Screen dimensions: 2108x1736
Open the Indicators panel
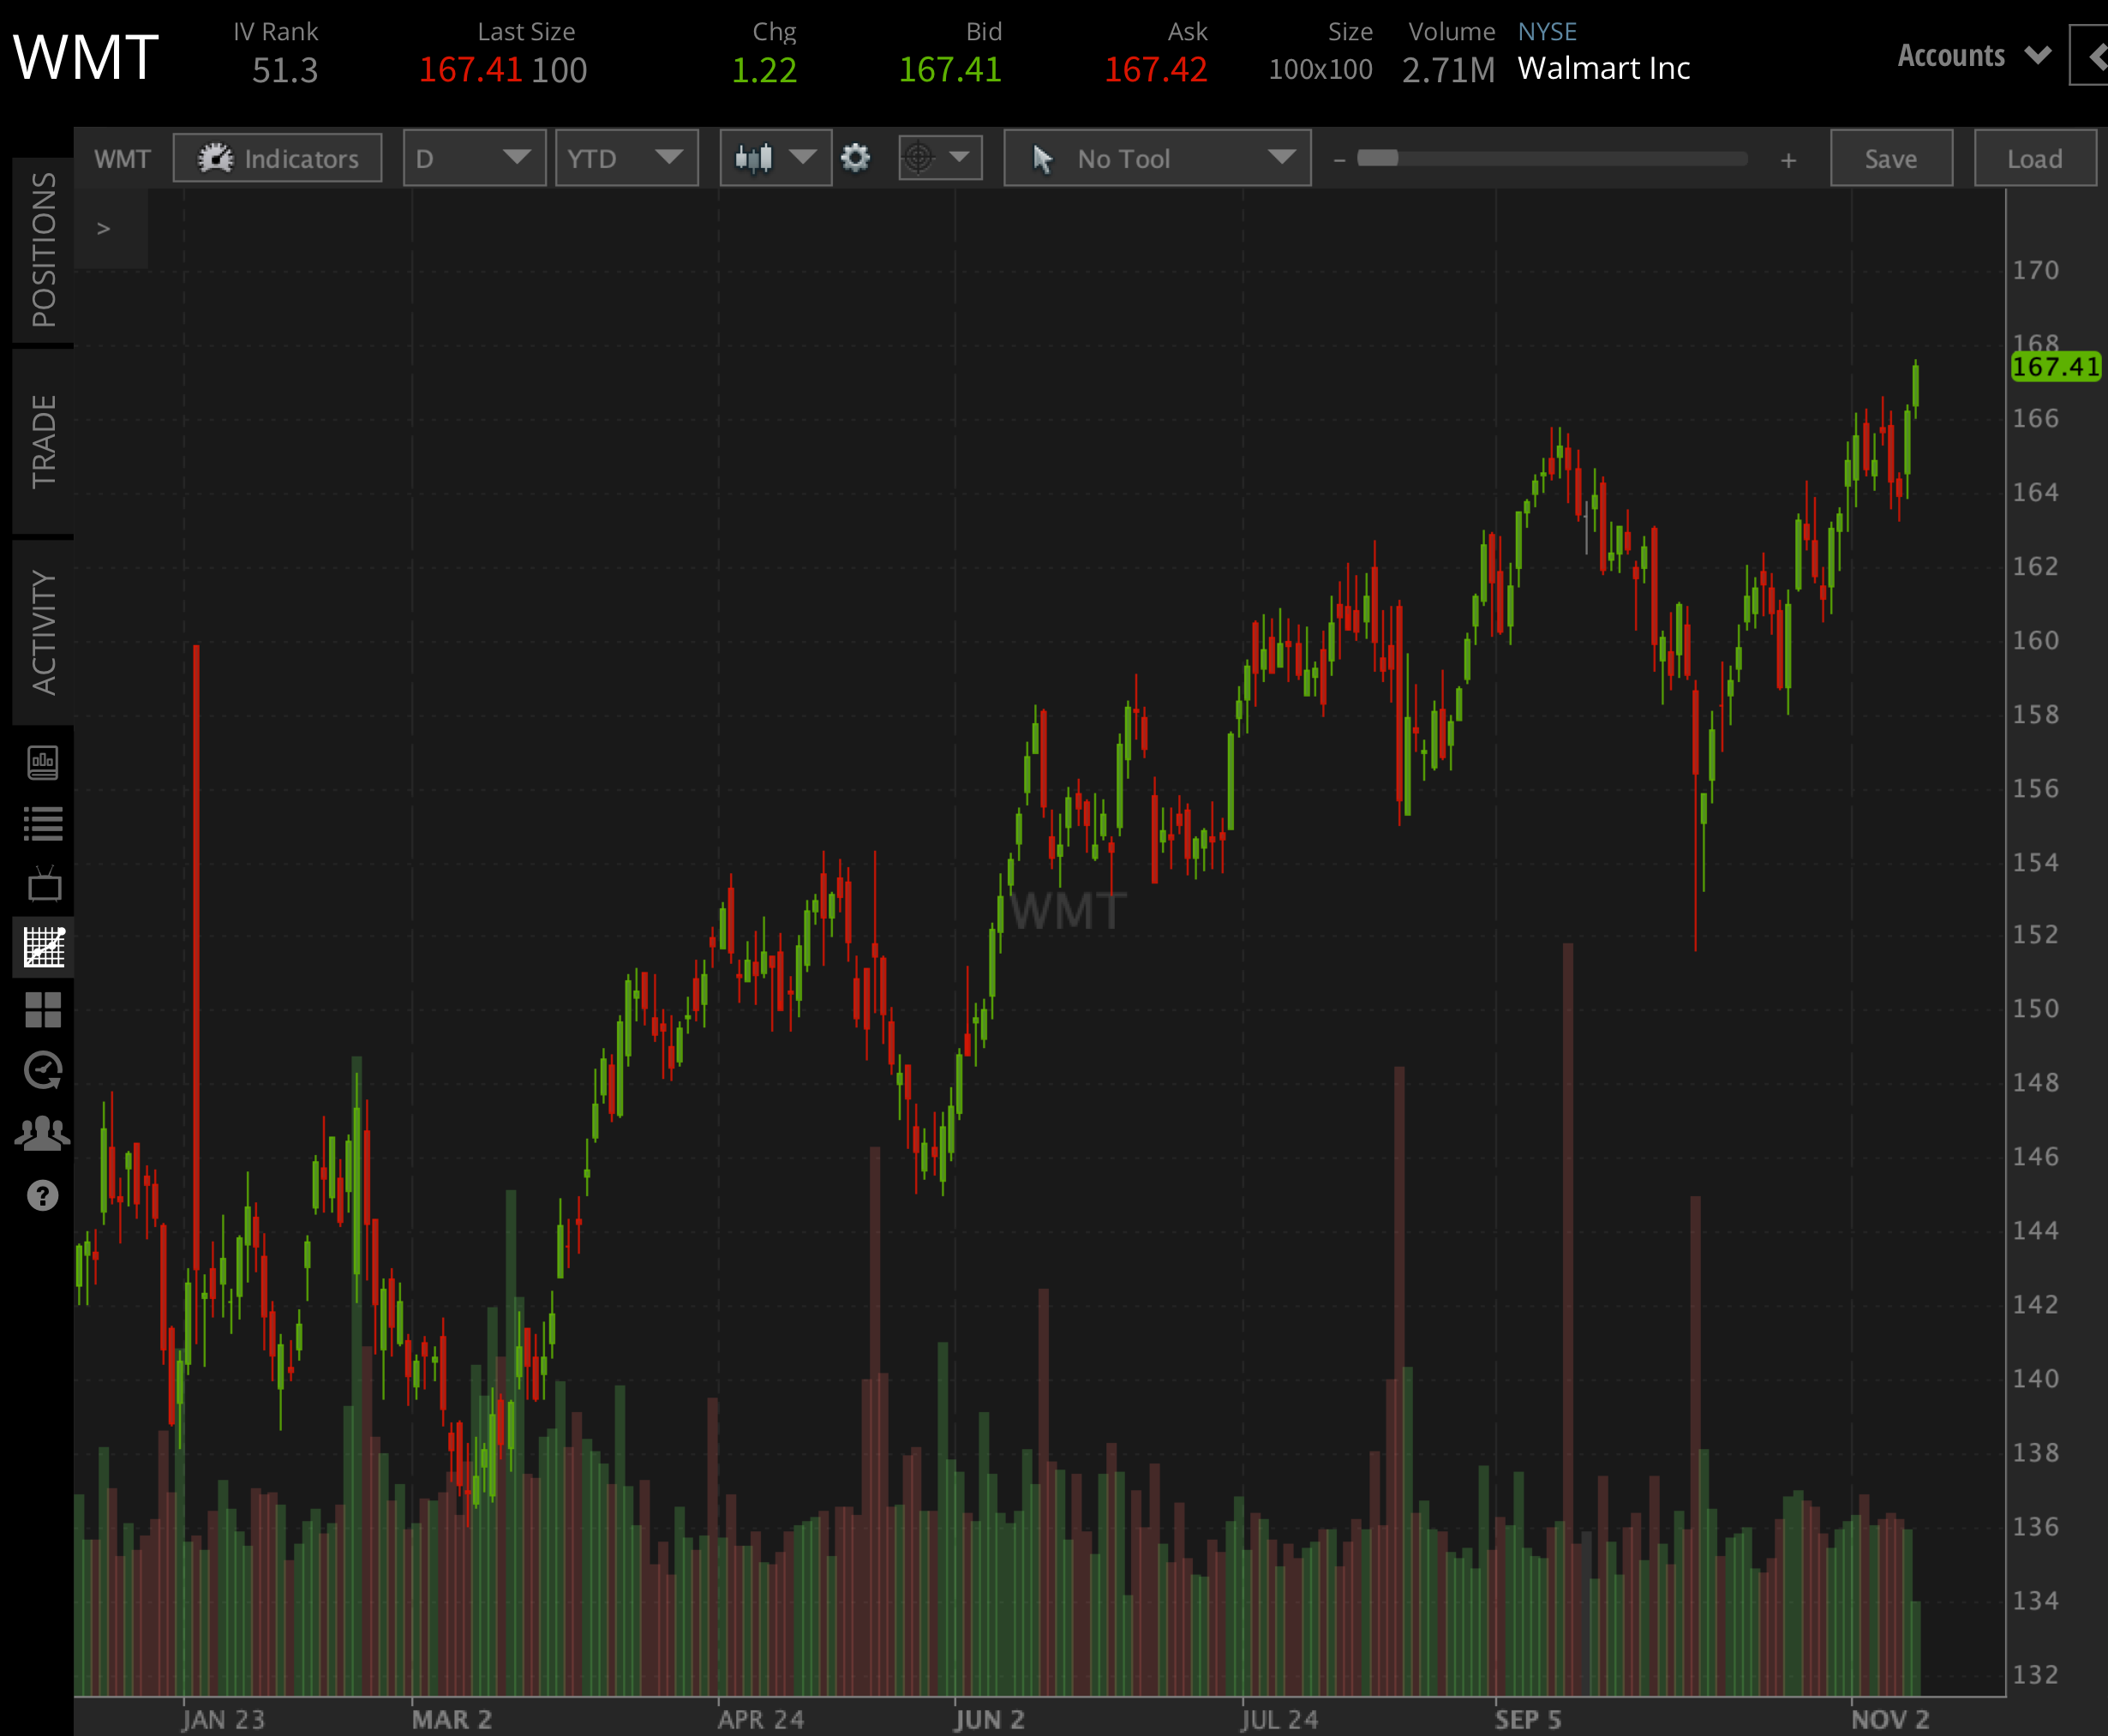click(x=277, y=157)
